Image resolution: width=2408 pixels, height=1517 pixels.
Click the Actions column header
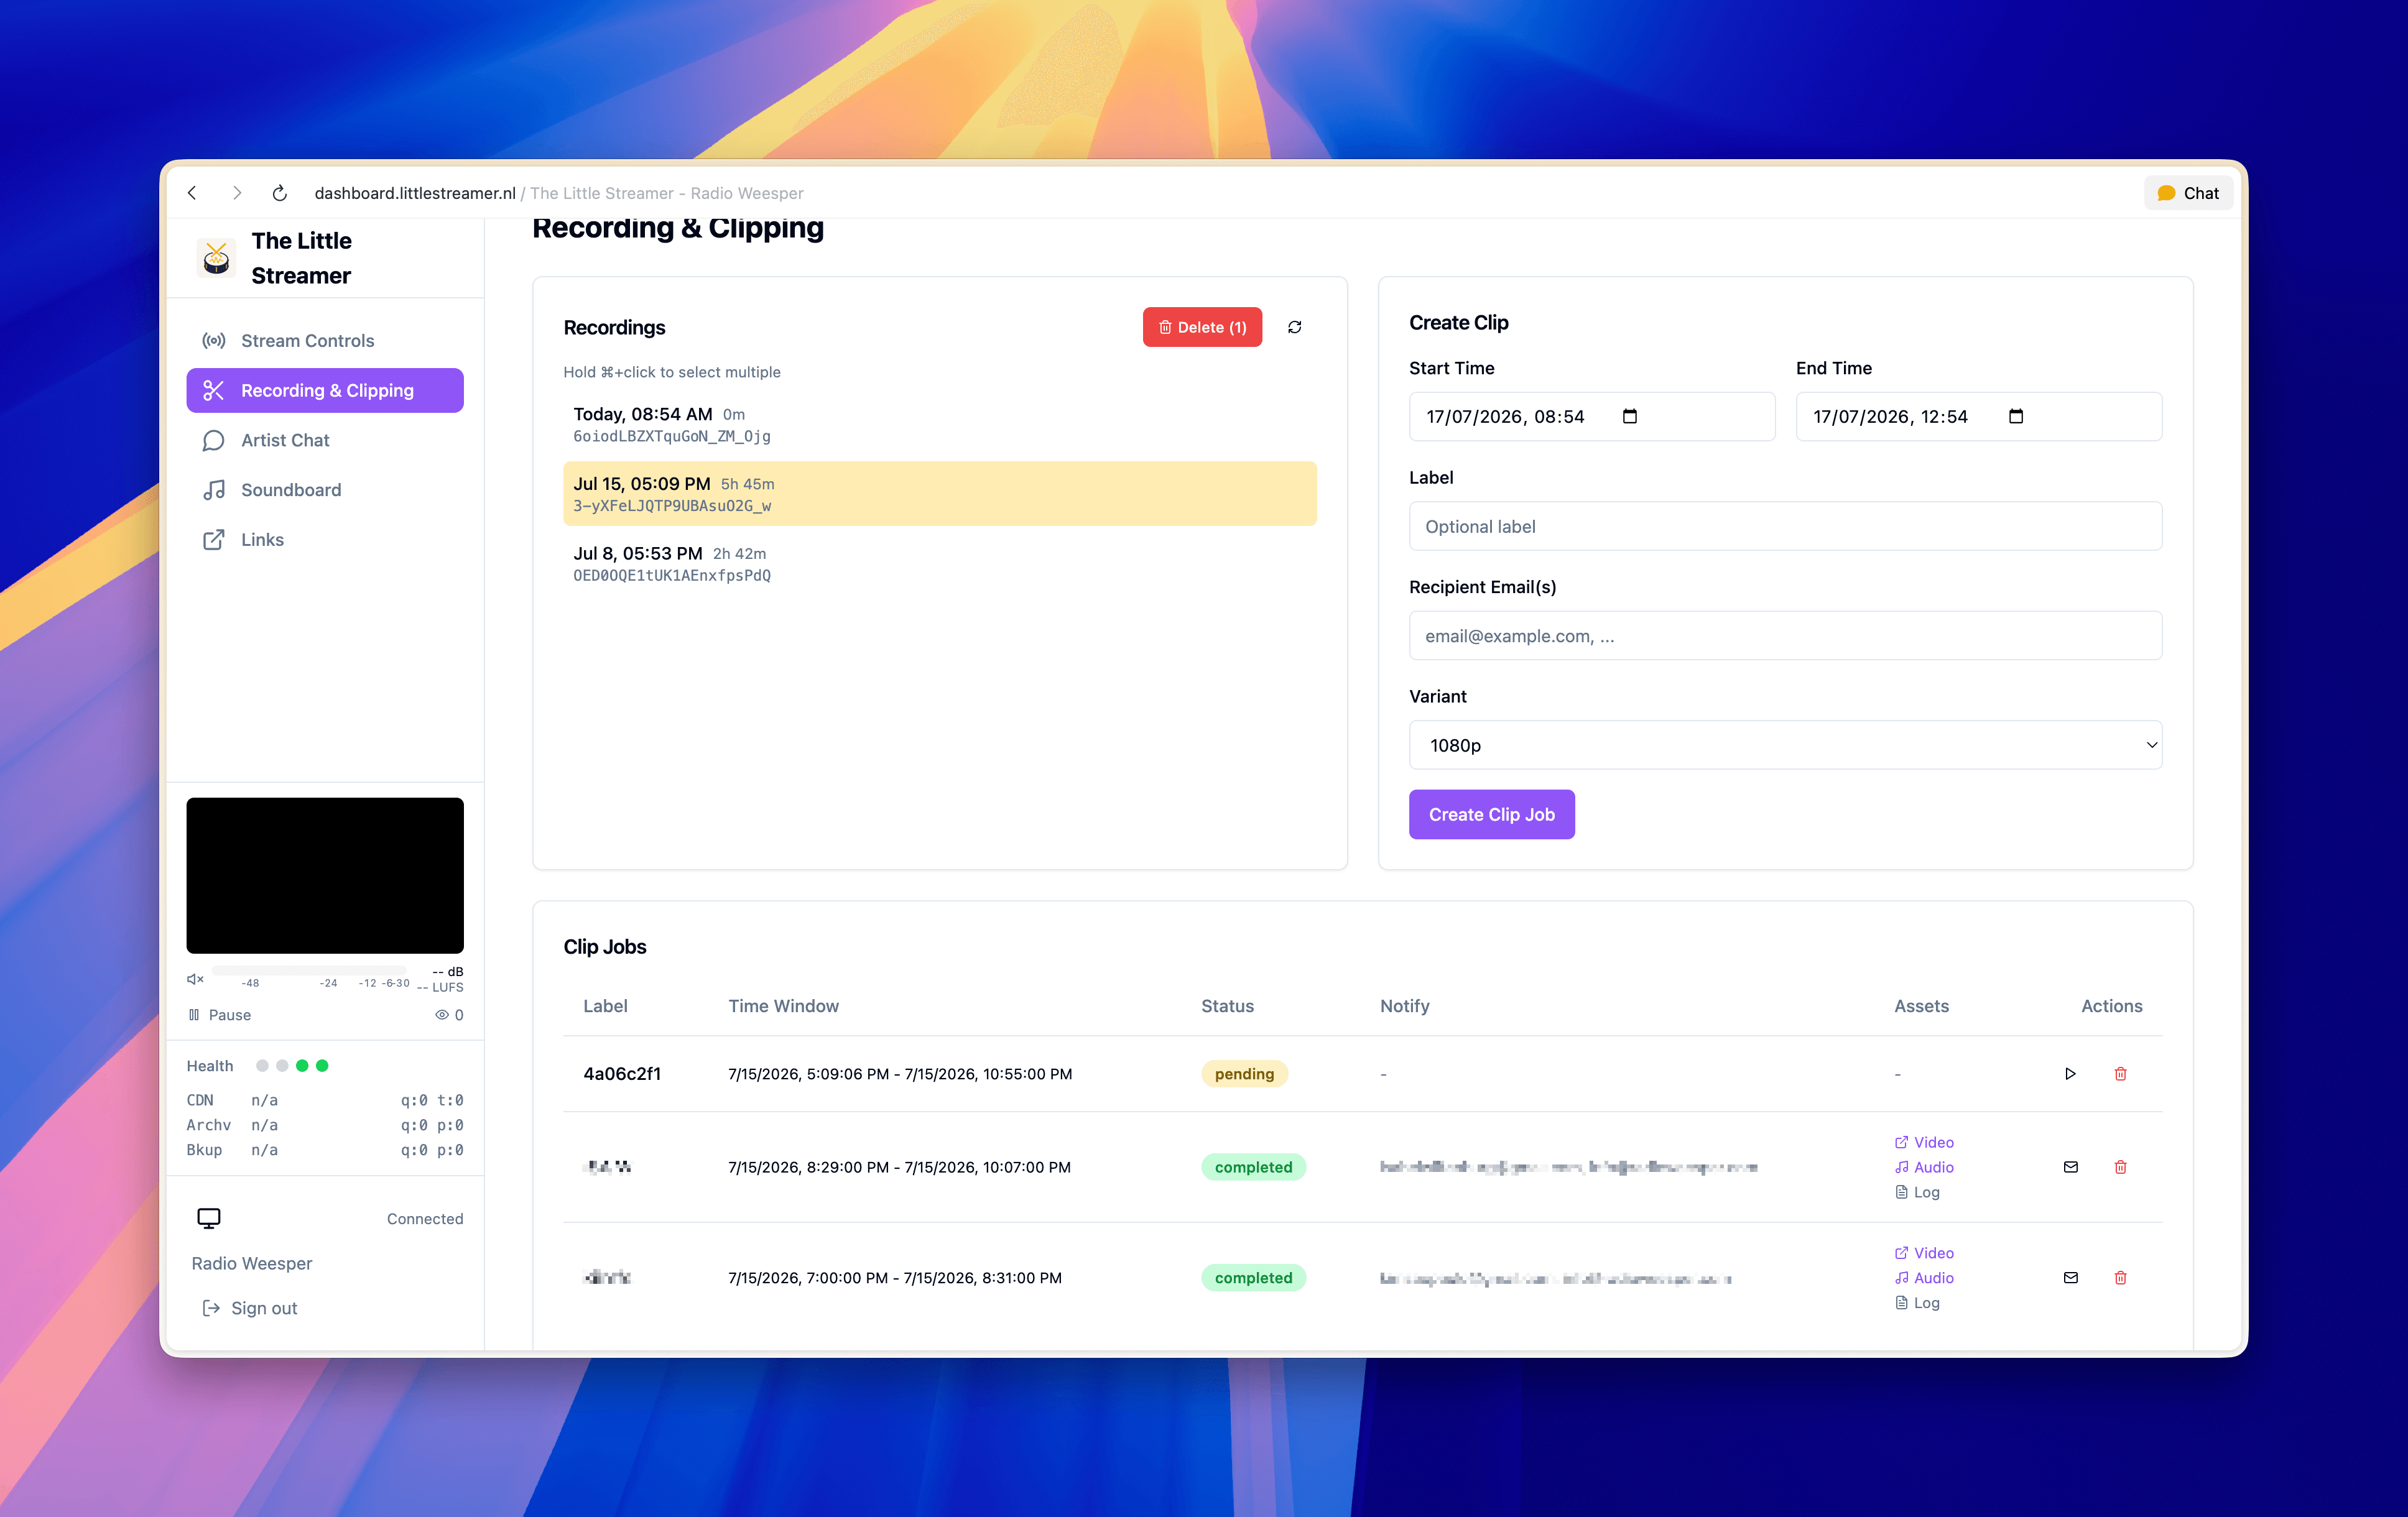(2111, 1006)
